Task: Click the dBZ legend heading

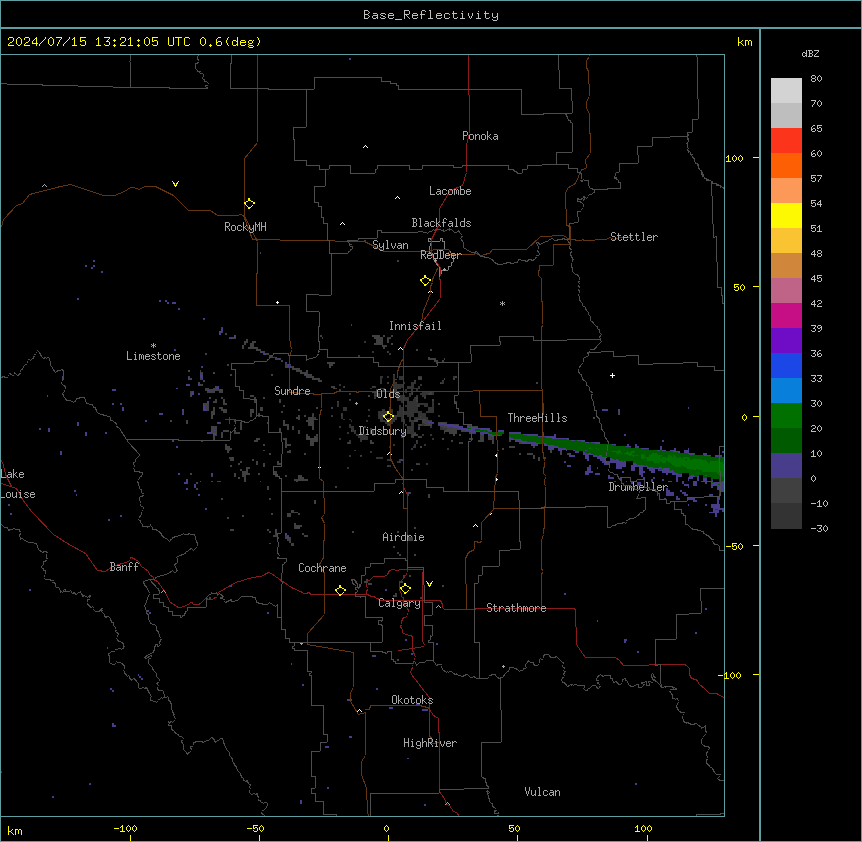Action: [810, 53]
